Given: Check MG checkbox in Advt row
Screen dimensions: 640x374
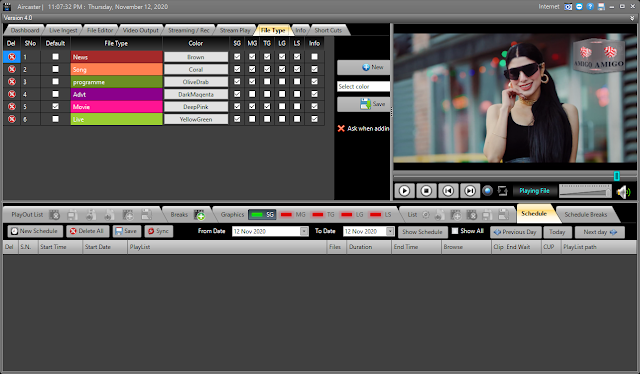Looking at the screenshot, I should click(x=252, y=94).
